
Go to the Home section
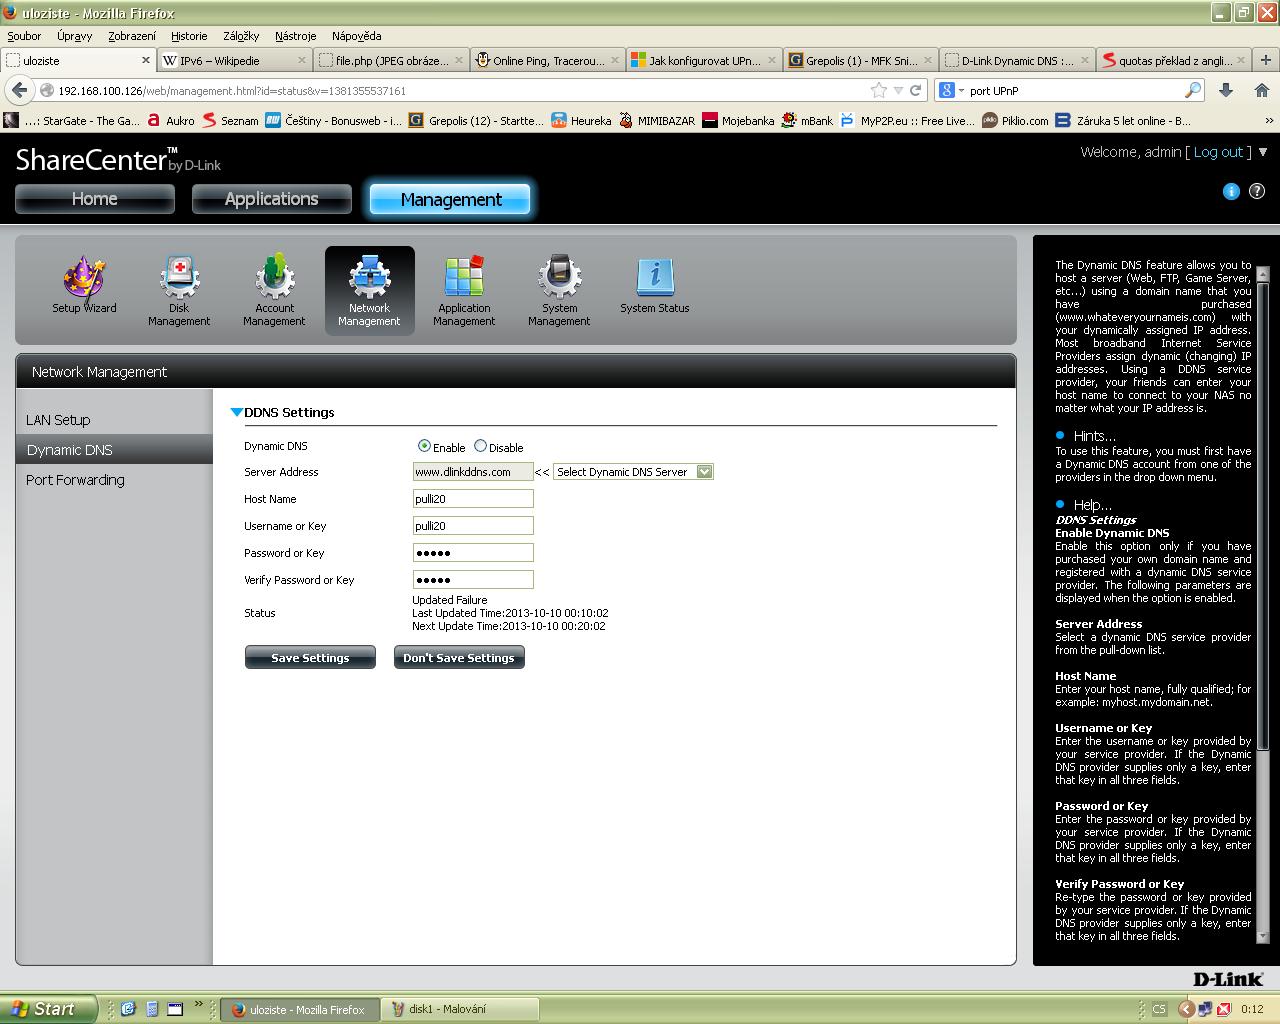point(95,199)
